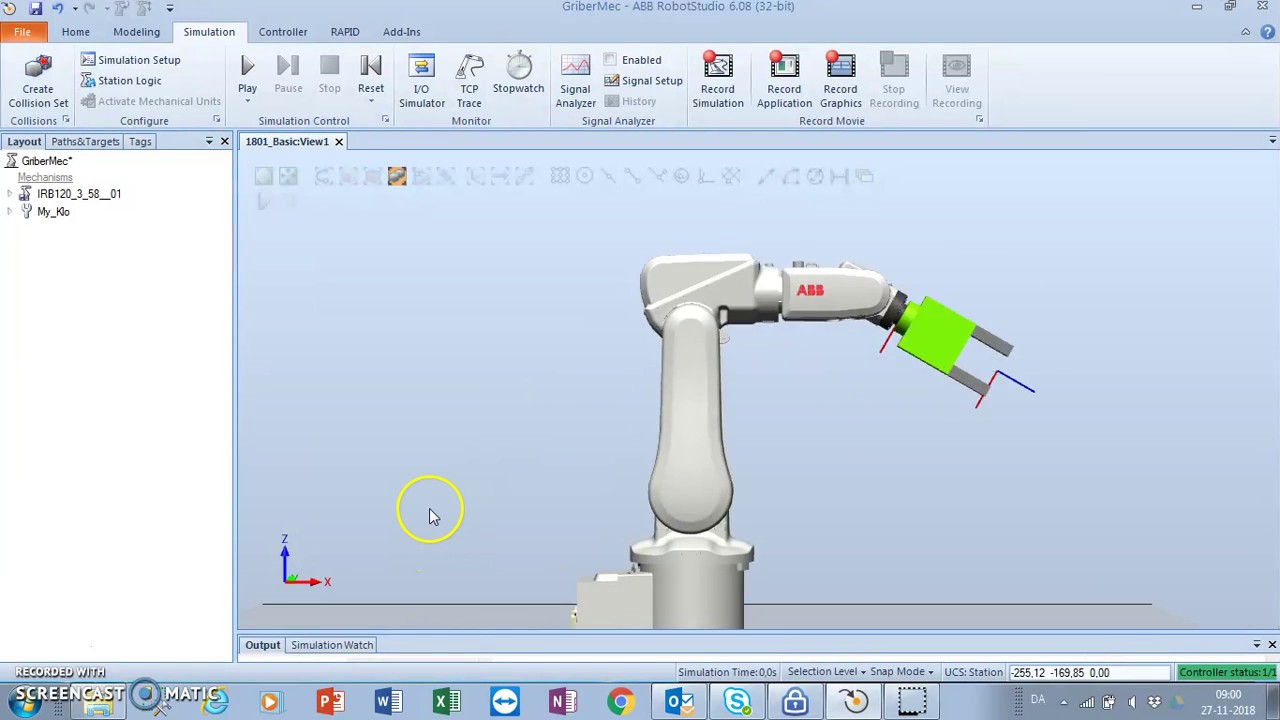This screenshot has height=720, width=1280.
Task: Open the Stopwatch tool
Action: point(518,74)
